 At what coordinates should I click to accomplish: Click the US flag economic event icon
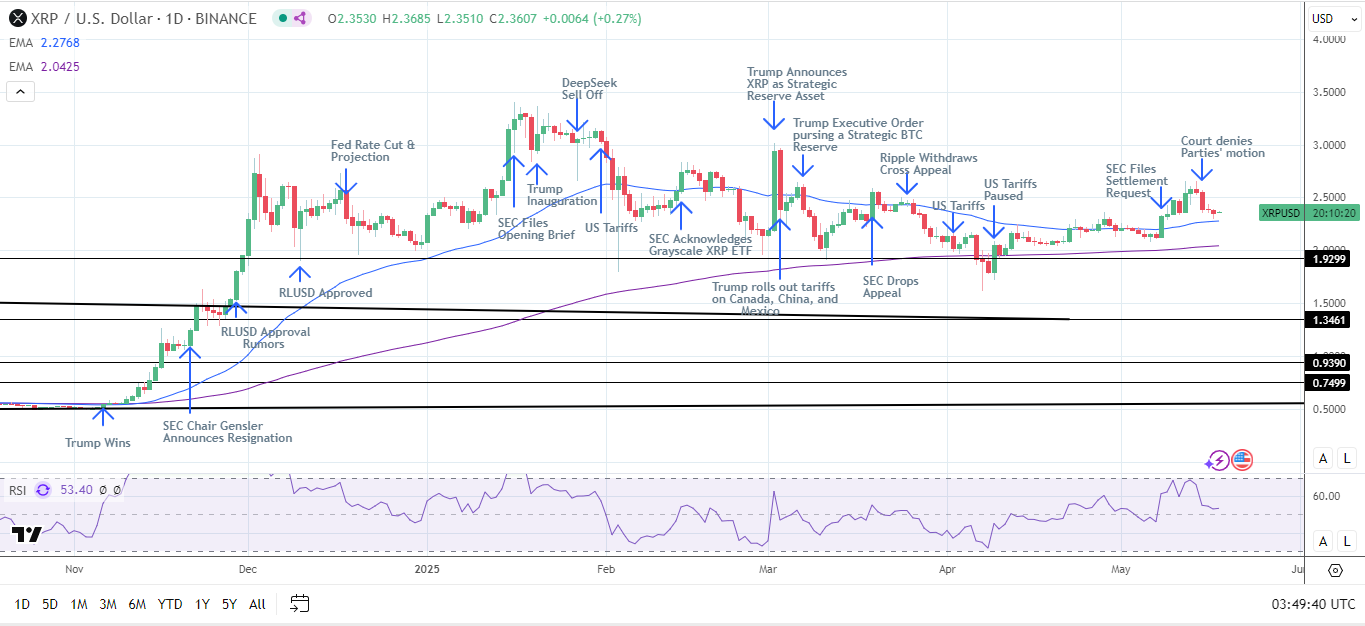pyautogui.click(x=1241, y=460)
